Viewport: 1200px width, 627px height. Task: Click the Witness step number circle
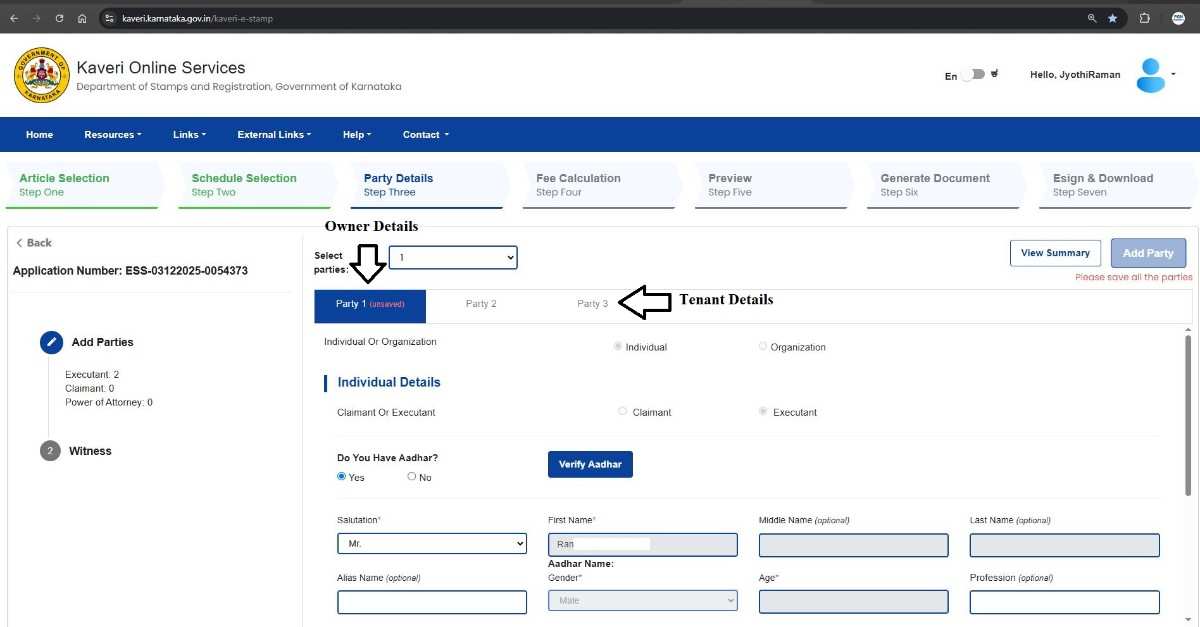coord(50,451)
